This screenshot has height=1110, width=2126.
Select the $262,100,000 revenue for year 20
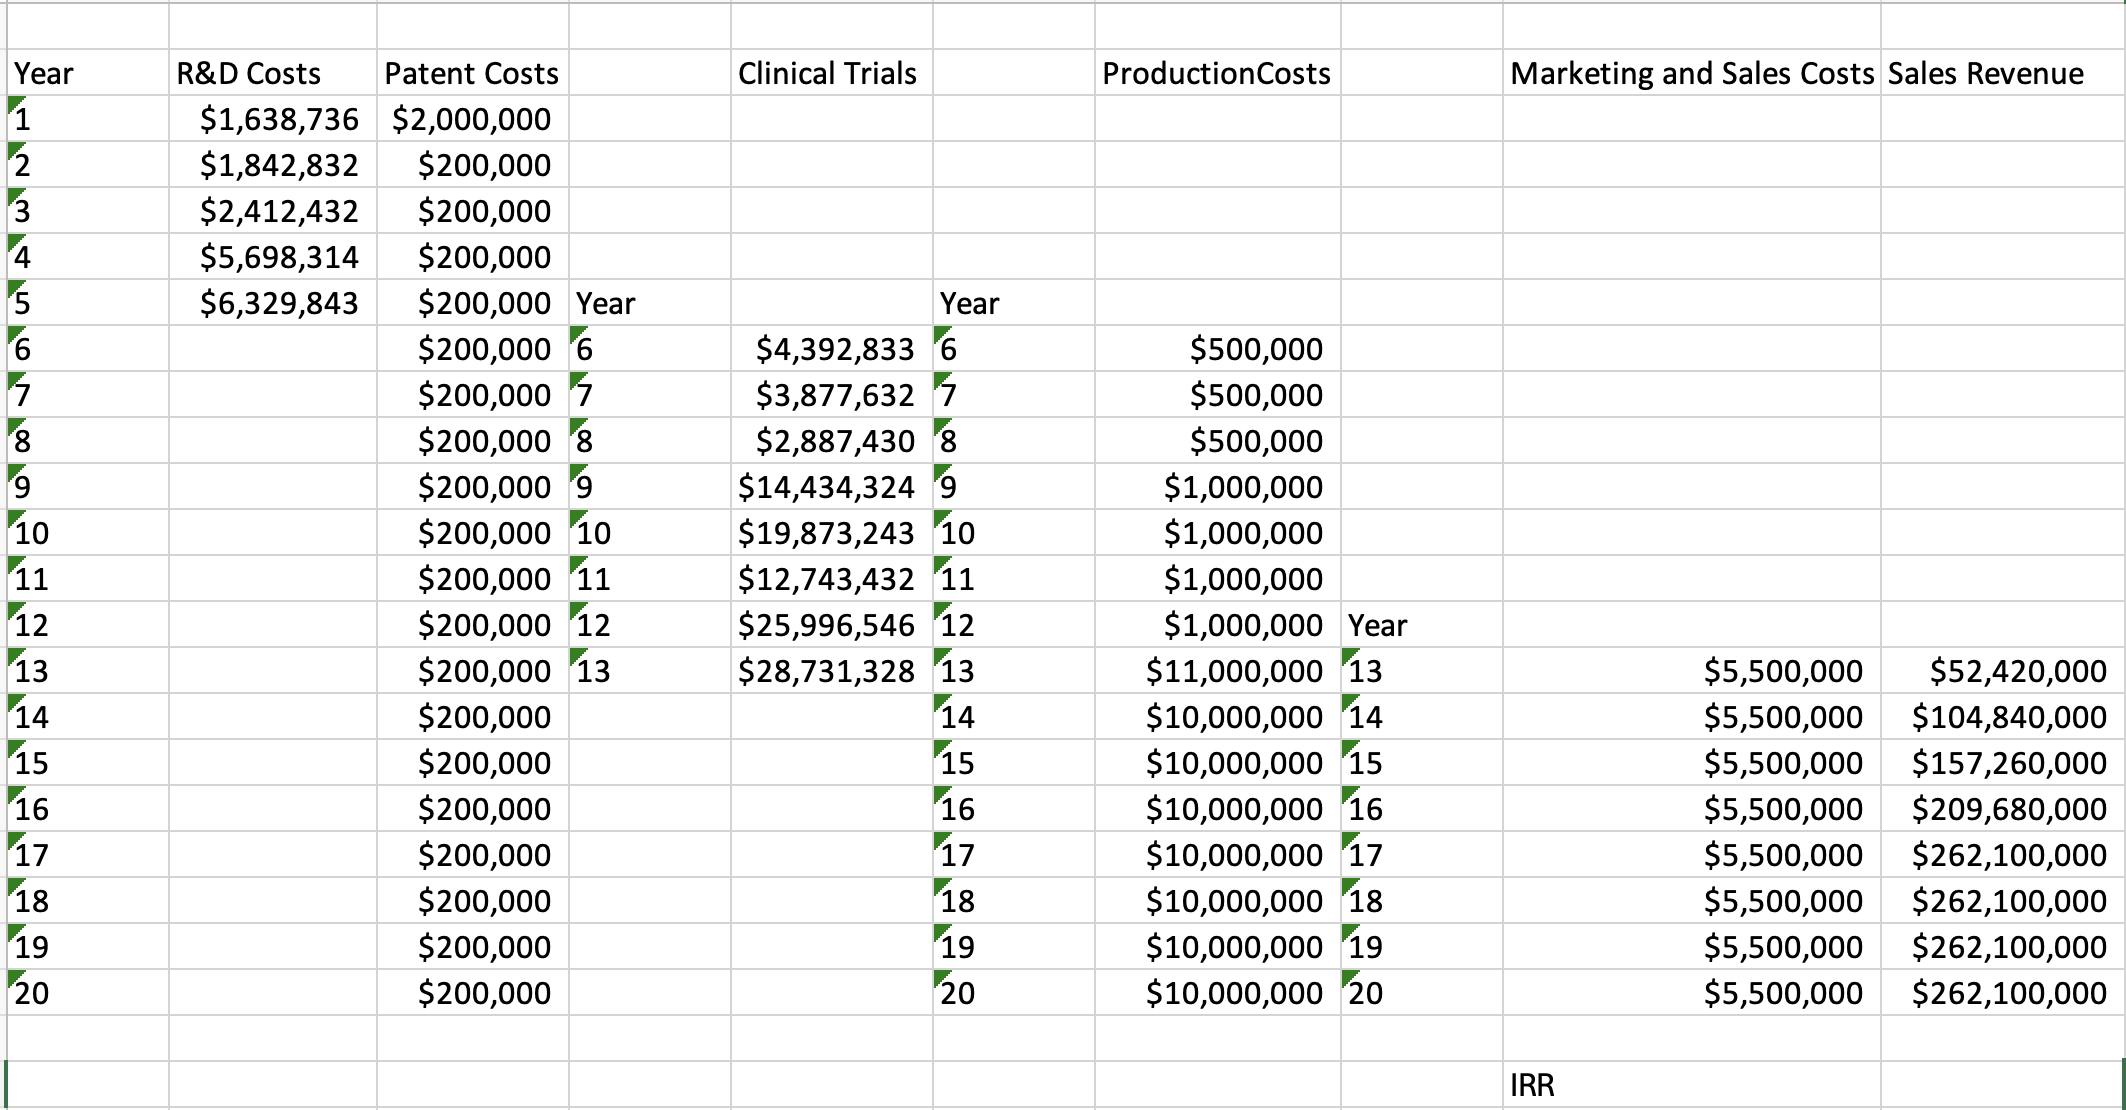click(2003, 993)
